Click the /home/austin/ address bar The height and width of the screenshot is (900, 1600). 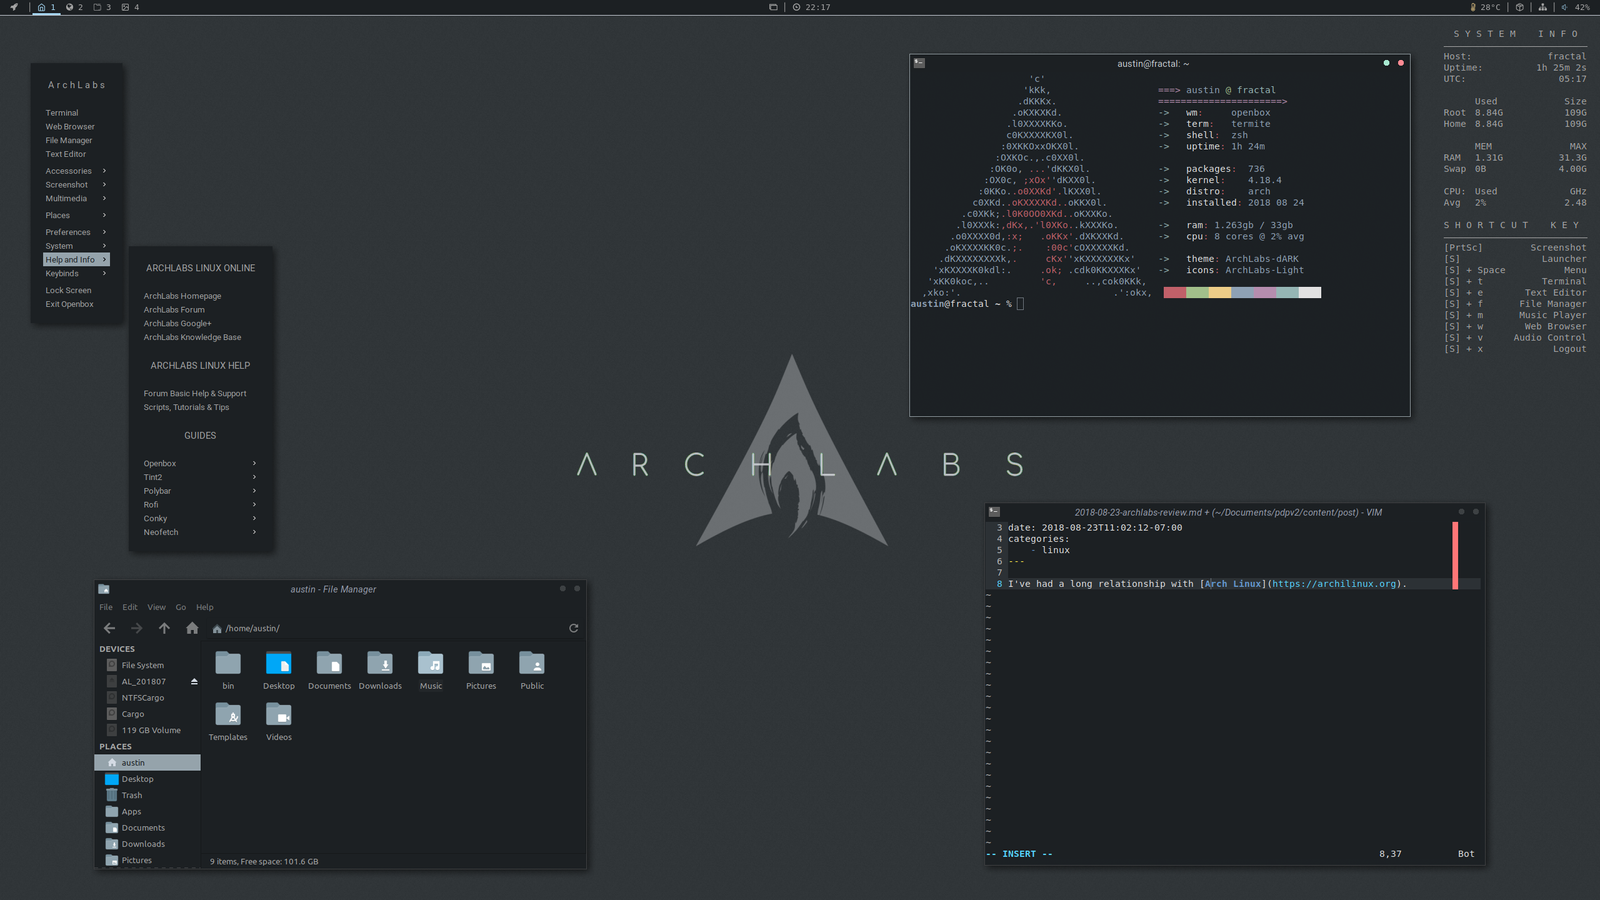click(x=250, y=627)
